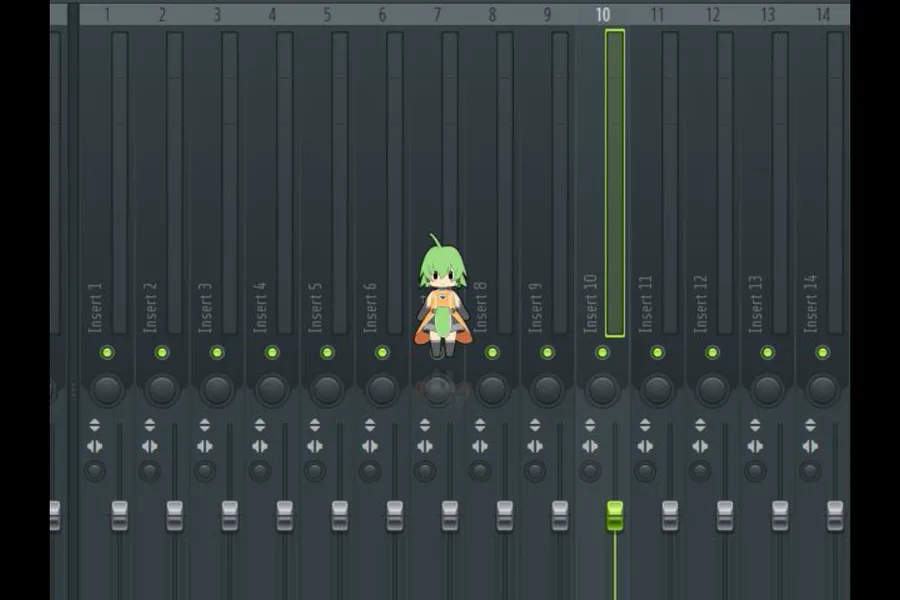
Task: Select mixer track number 12 header
Action: 712,15
